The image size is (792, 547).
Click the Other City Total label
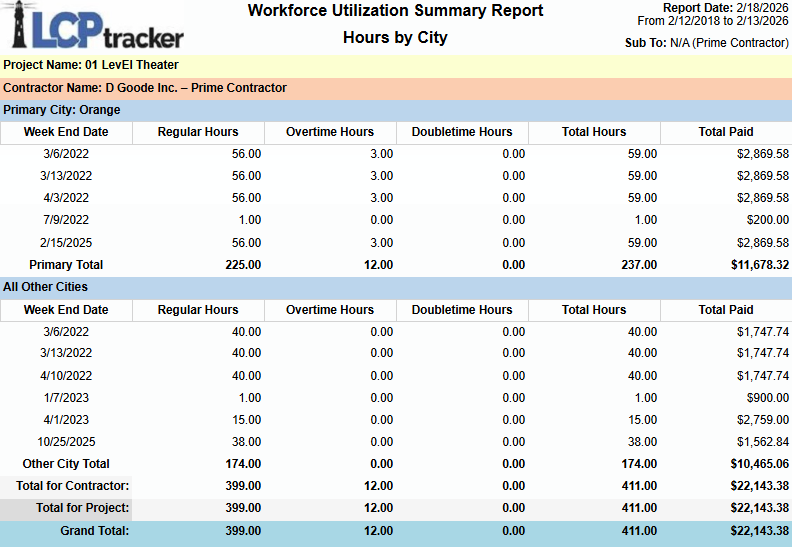click(66, 464)
